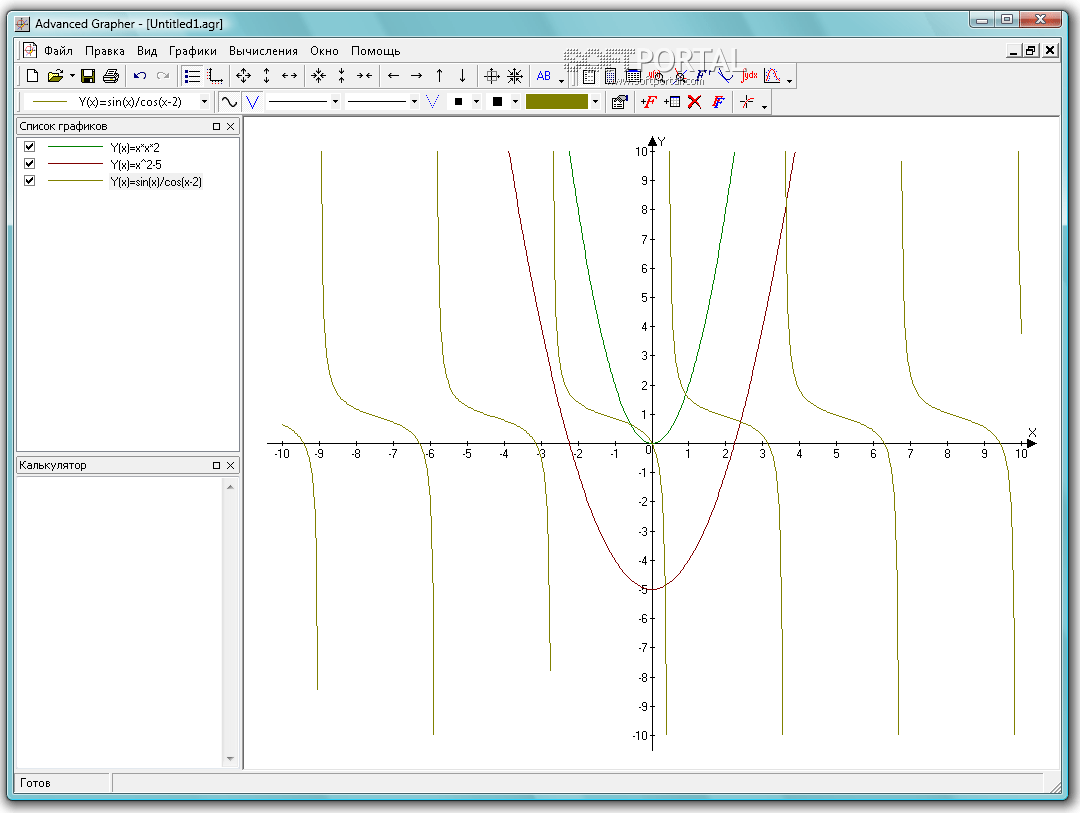Open the current graph selector dropdown
The width and height of the screenshot is (1080, 813).
[x=204, y=102]
